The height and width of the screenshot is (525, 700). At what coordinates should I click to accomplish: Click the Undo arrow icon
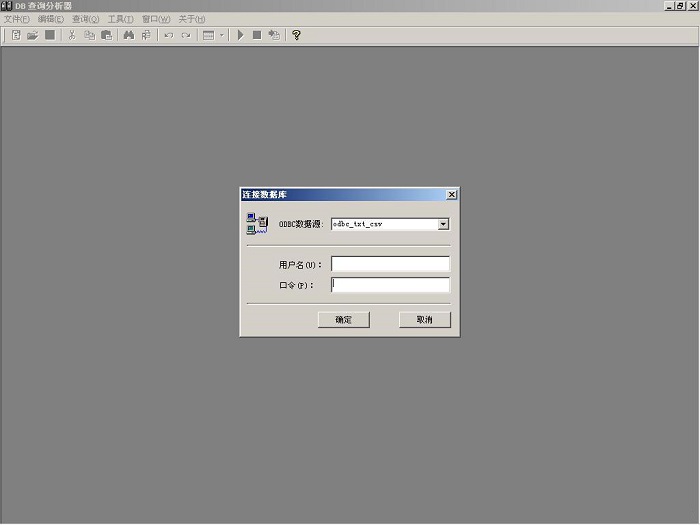coord(169,35)
